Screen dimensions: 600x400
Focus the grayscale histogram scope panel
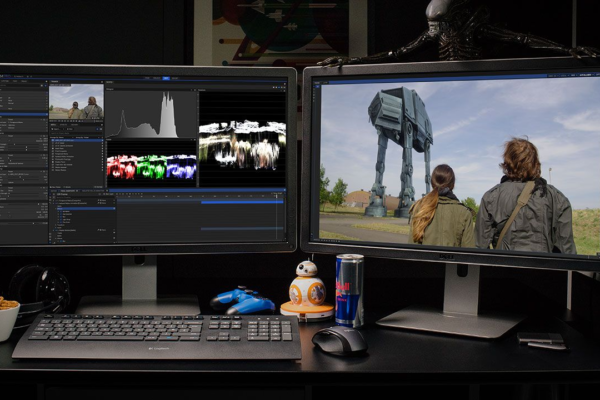point(151,114)
